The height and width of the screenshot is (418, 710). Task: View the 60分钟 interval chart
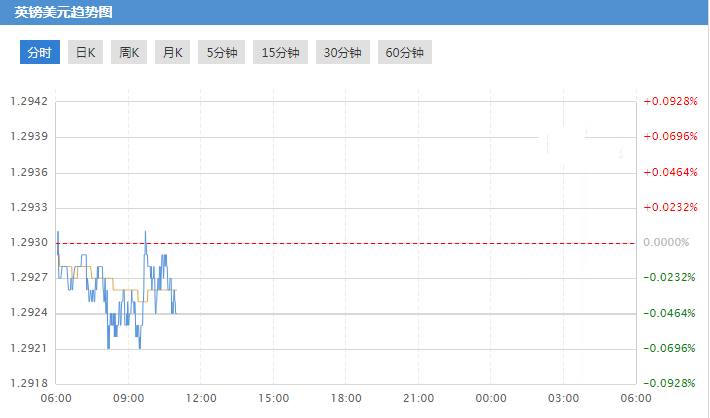click(x=405, y=53)
